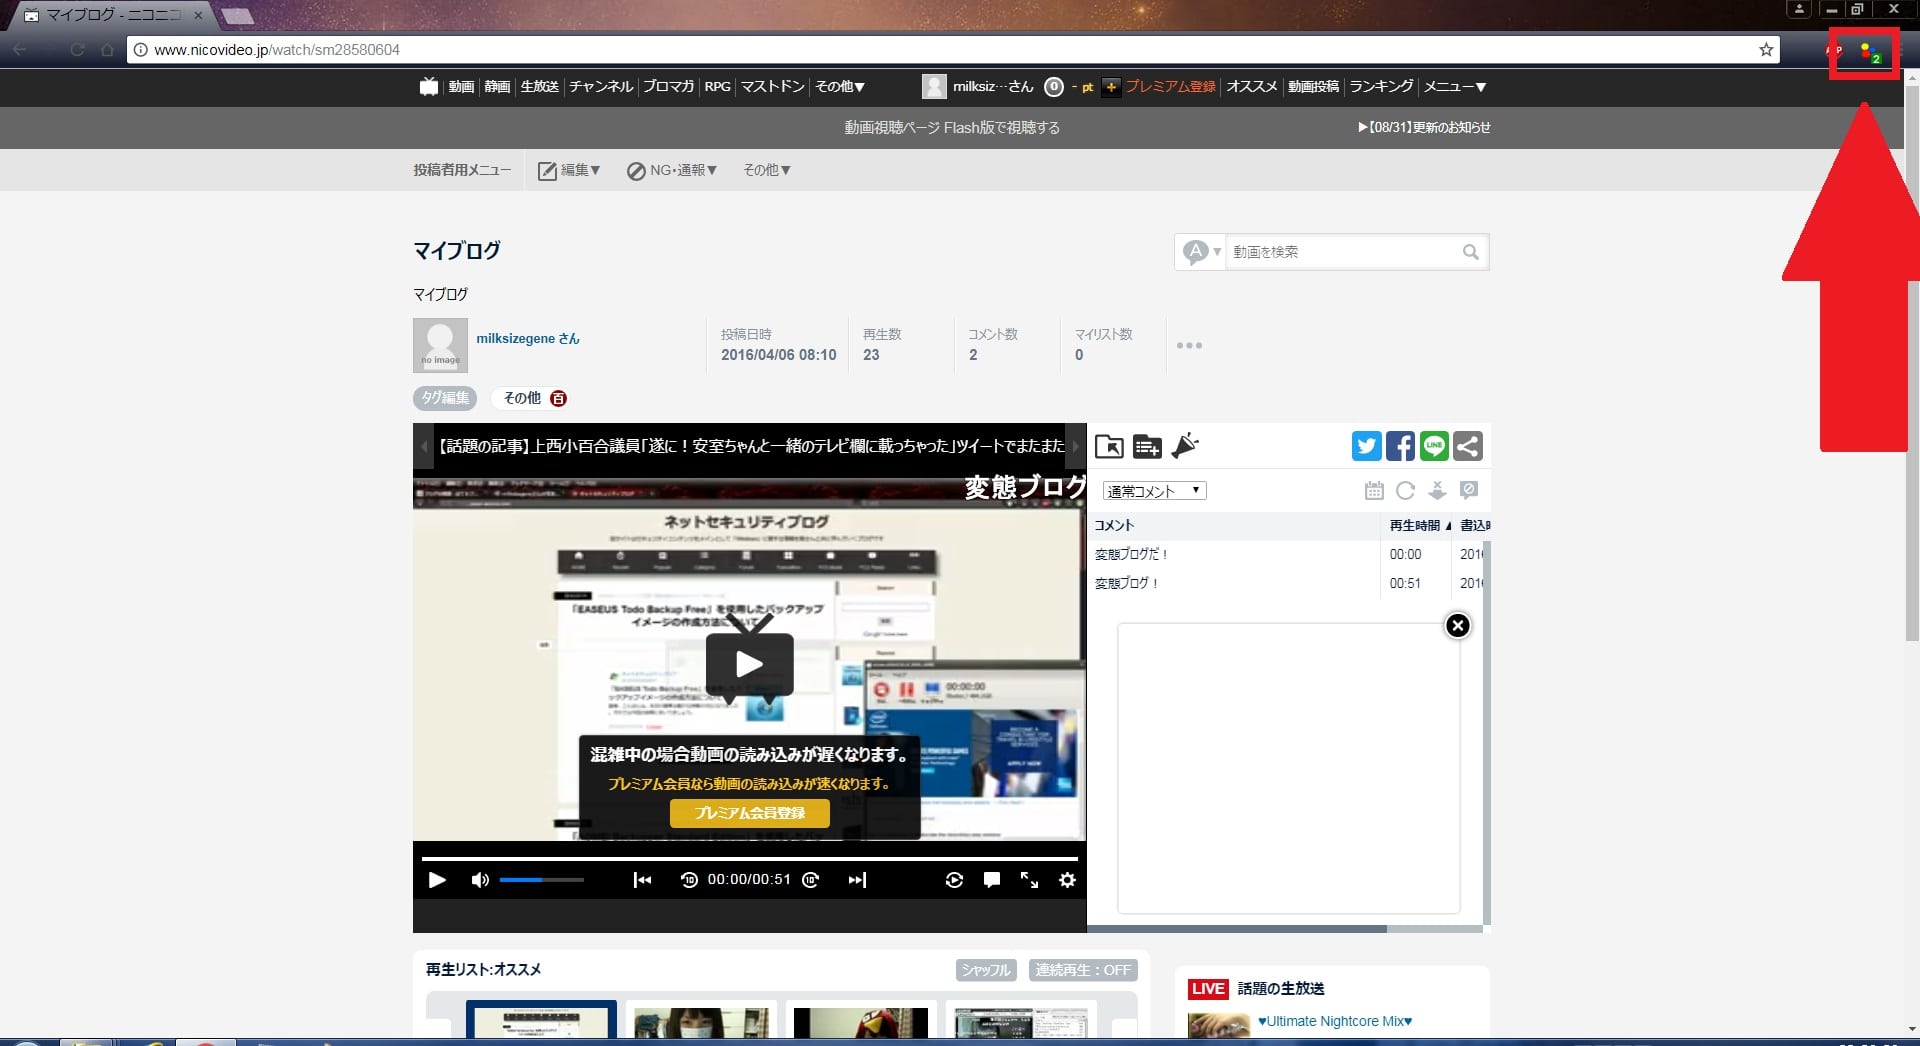Share video on Facebook
This screenshot has height=1046, width=1920.
click(1400, 446)
